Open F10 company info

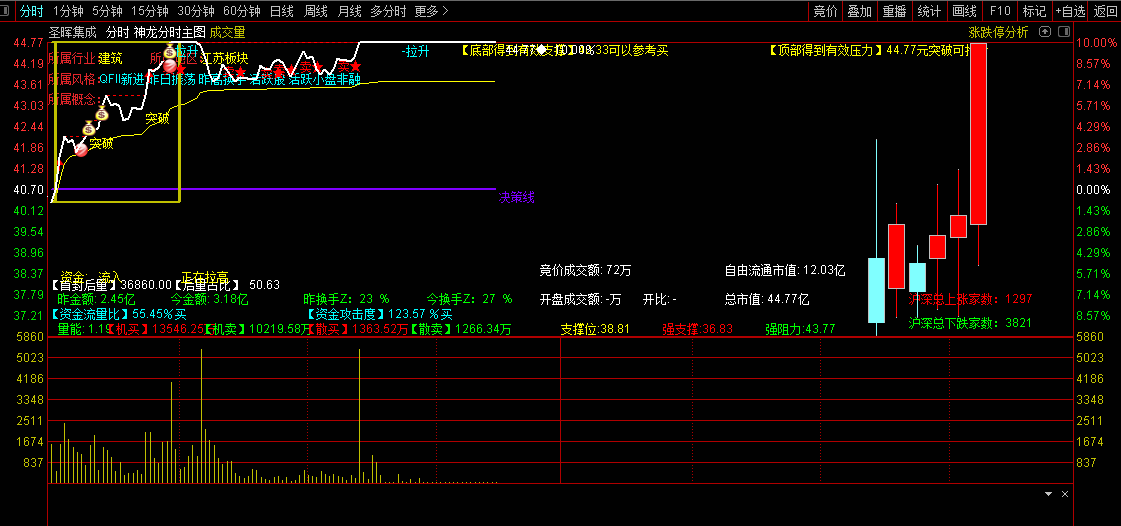pyautogui.click(x=999, y=11)
